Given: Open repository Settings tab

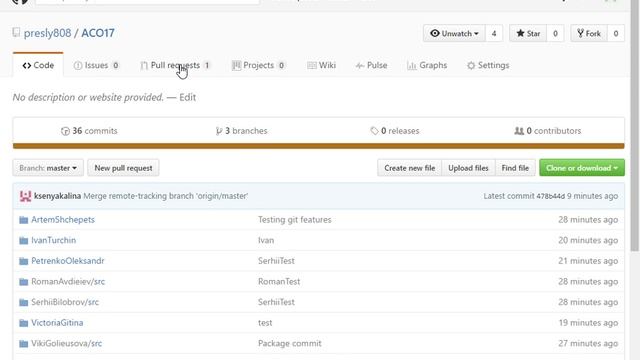Looking at the screenshot, I should coord(488,65).
